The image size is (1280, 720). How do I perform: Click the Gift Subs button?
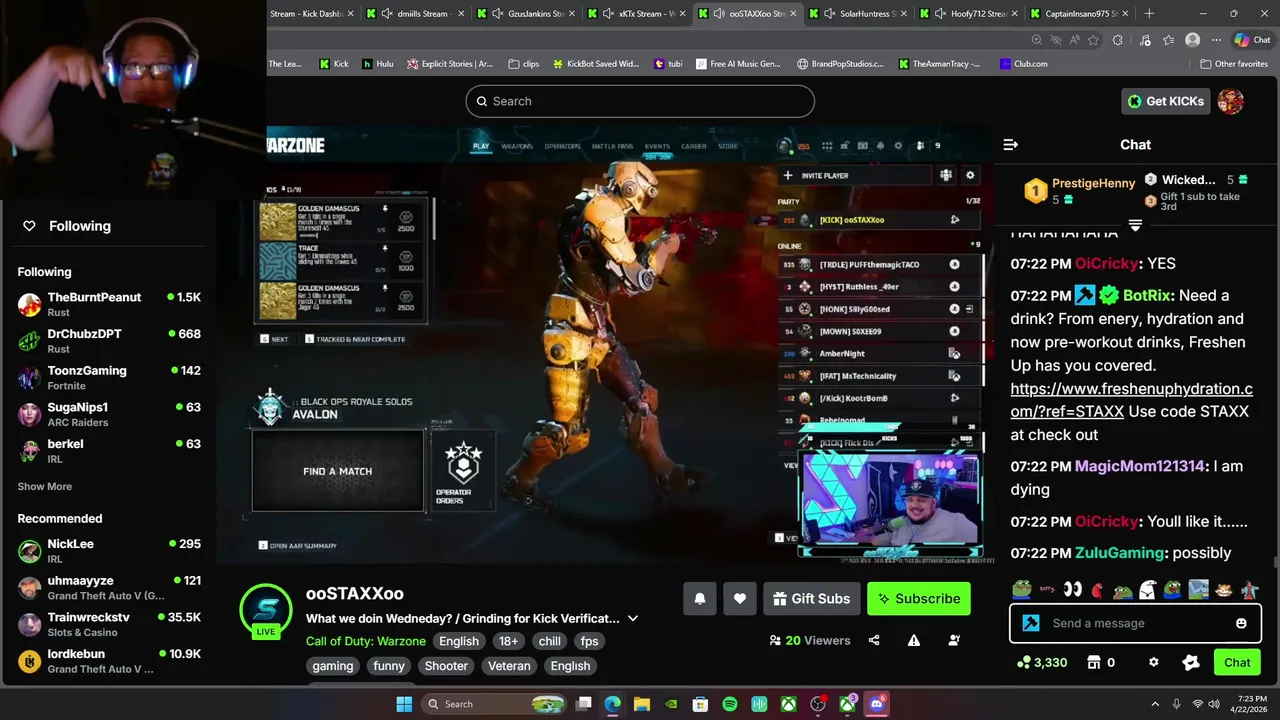pos(811,598)
